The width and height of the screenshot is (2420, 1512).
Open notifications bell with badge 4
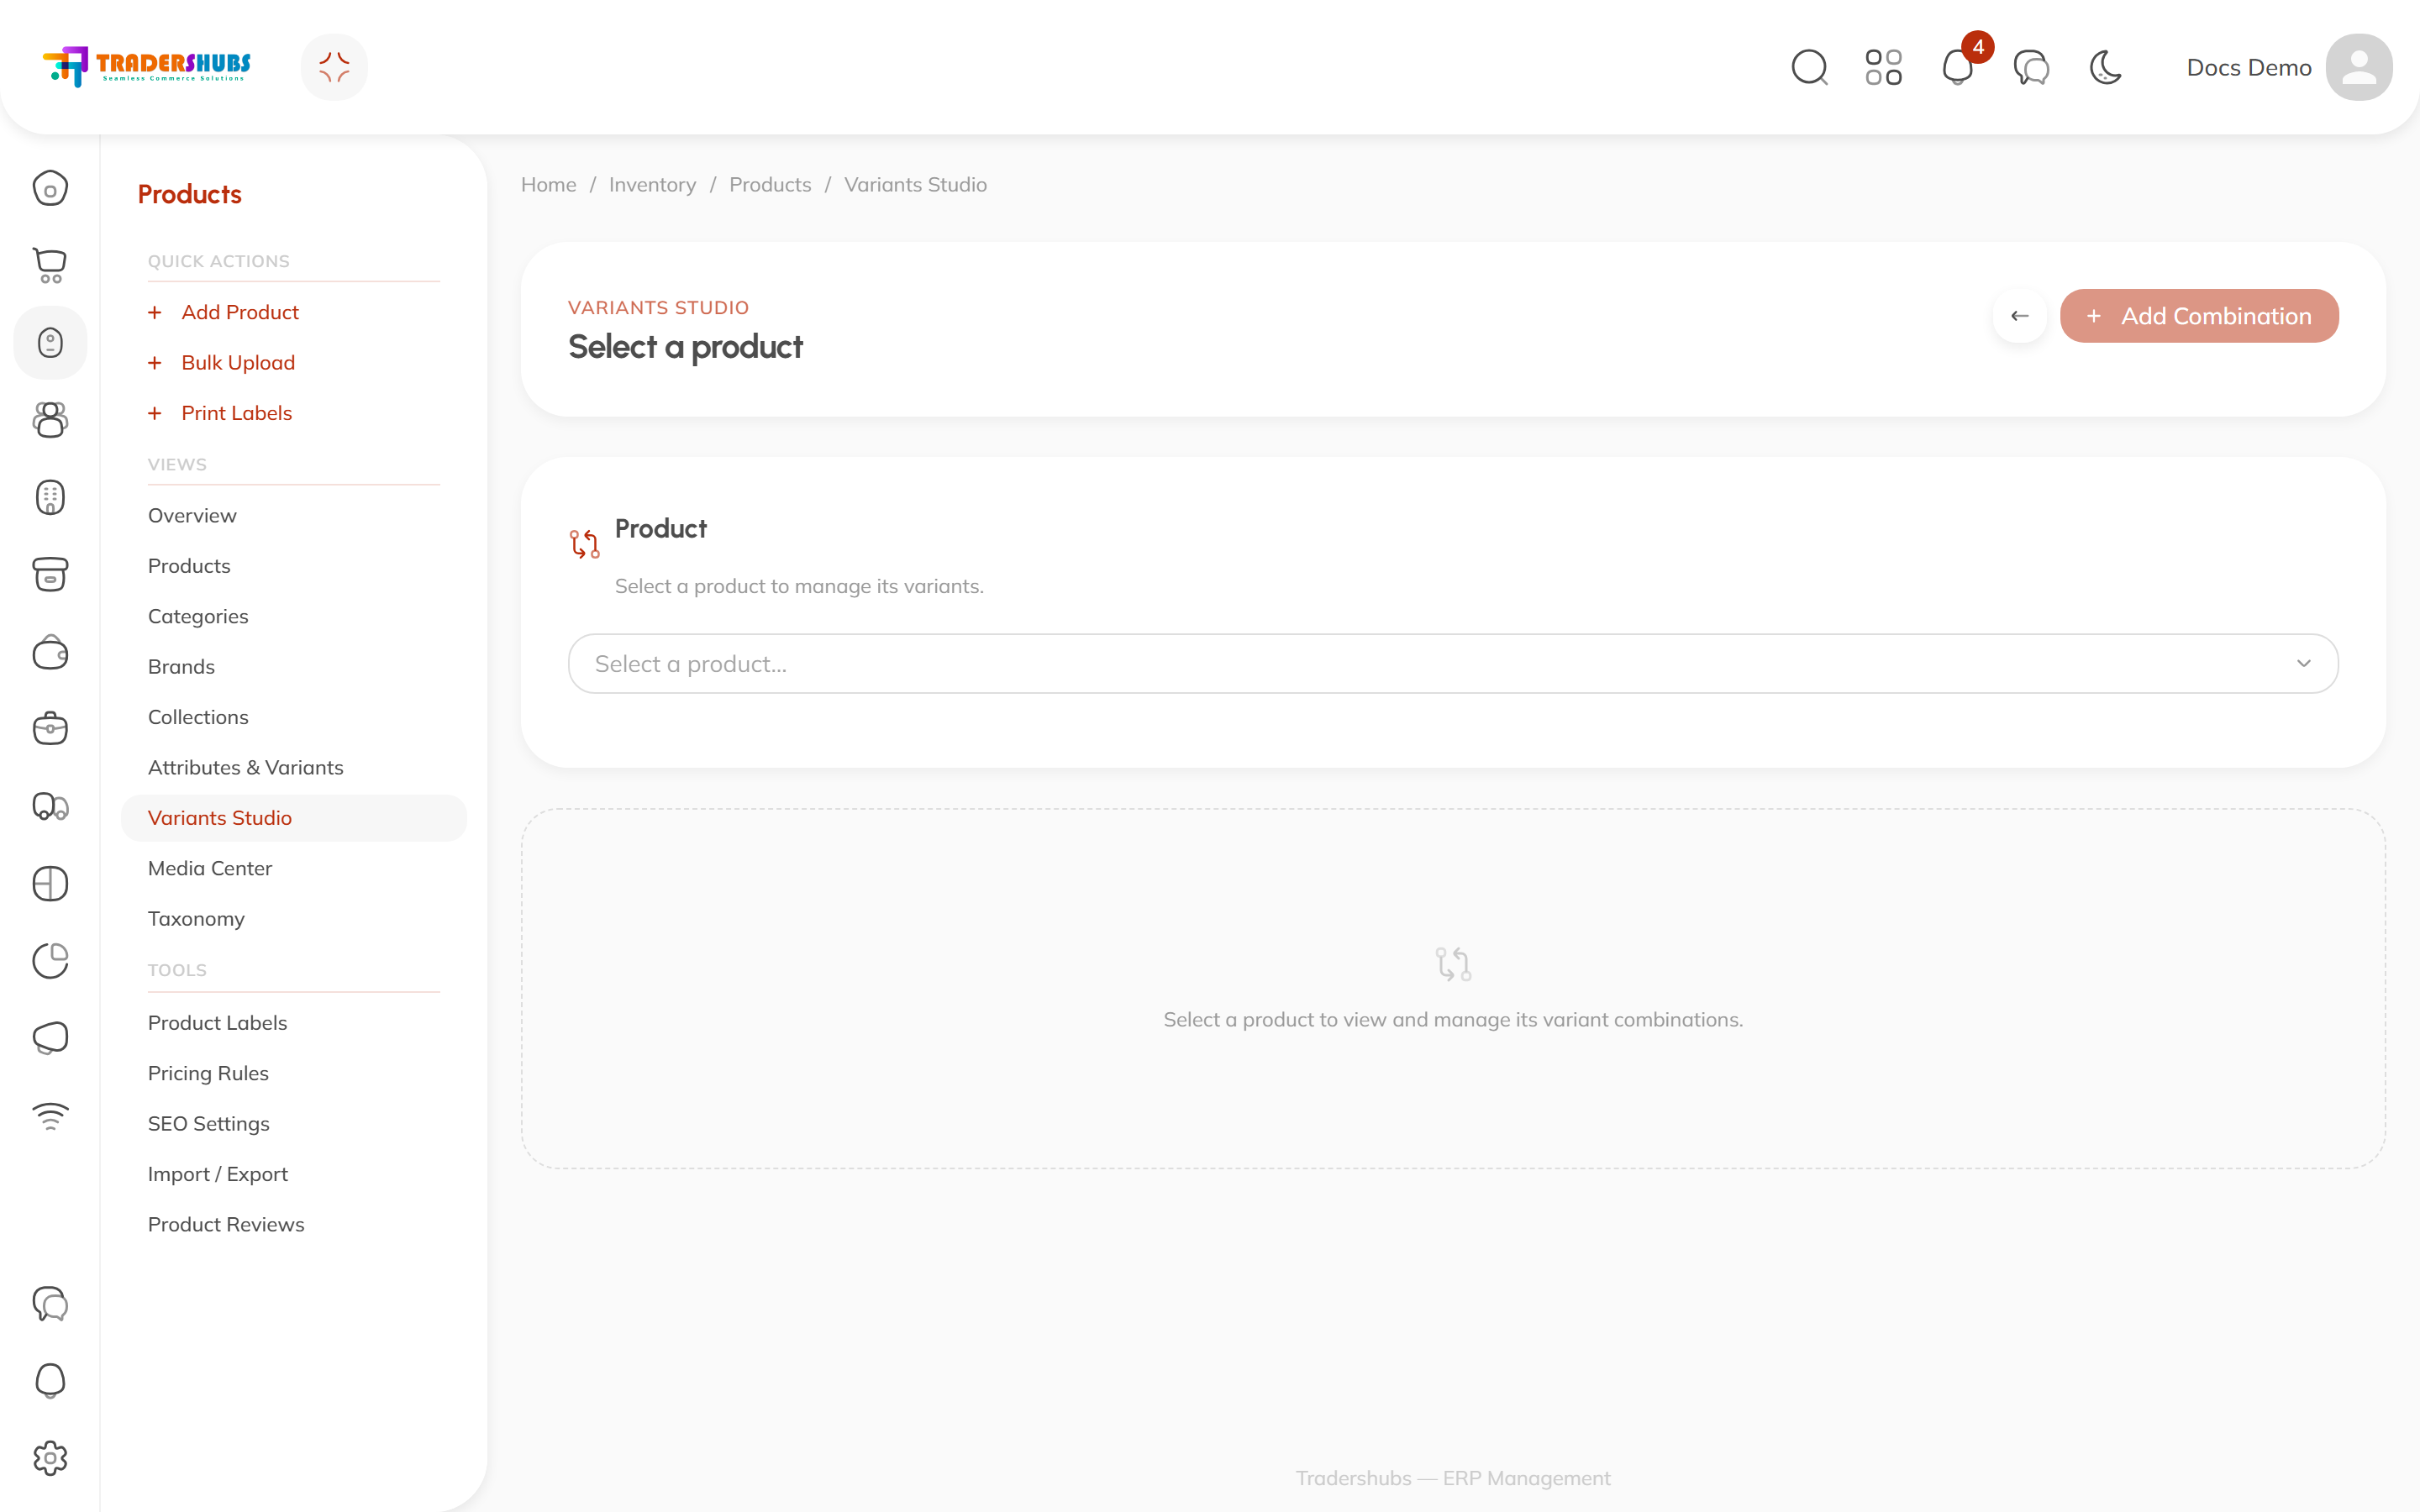[x=1958, y=67]
